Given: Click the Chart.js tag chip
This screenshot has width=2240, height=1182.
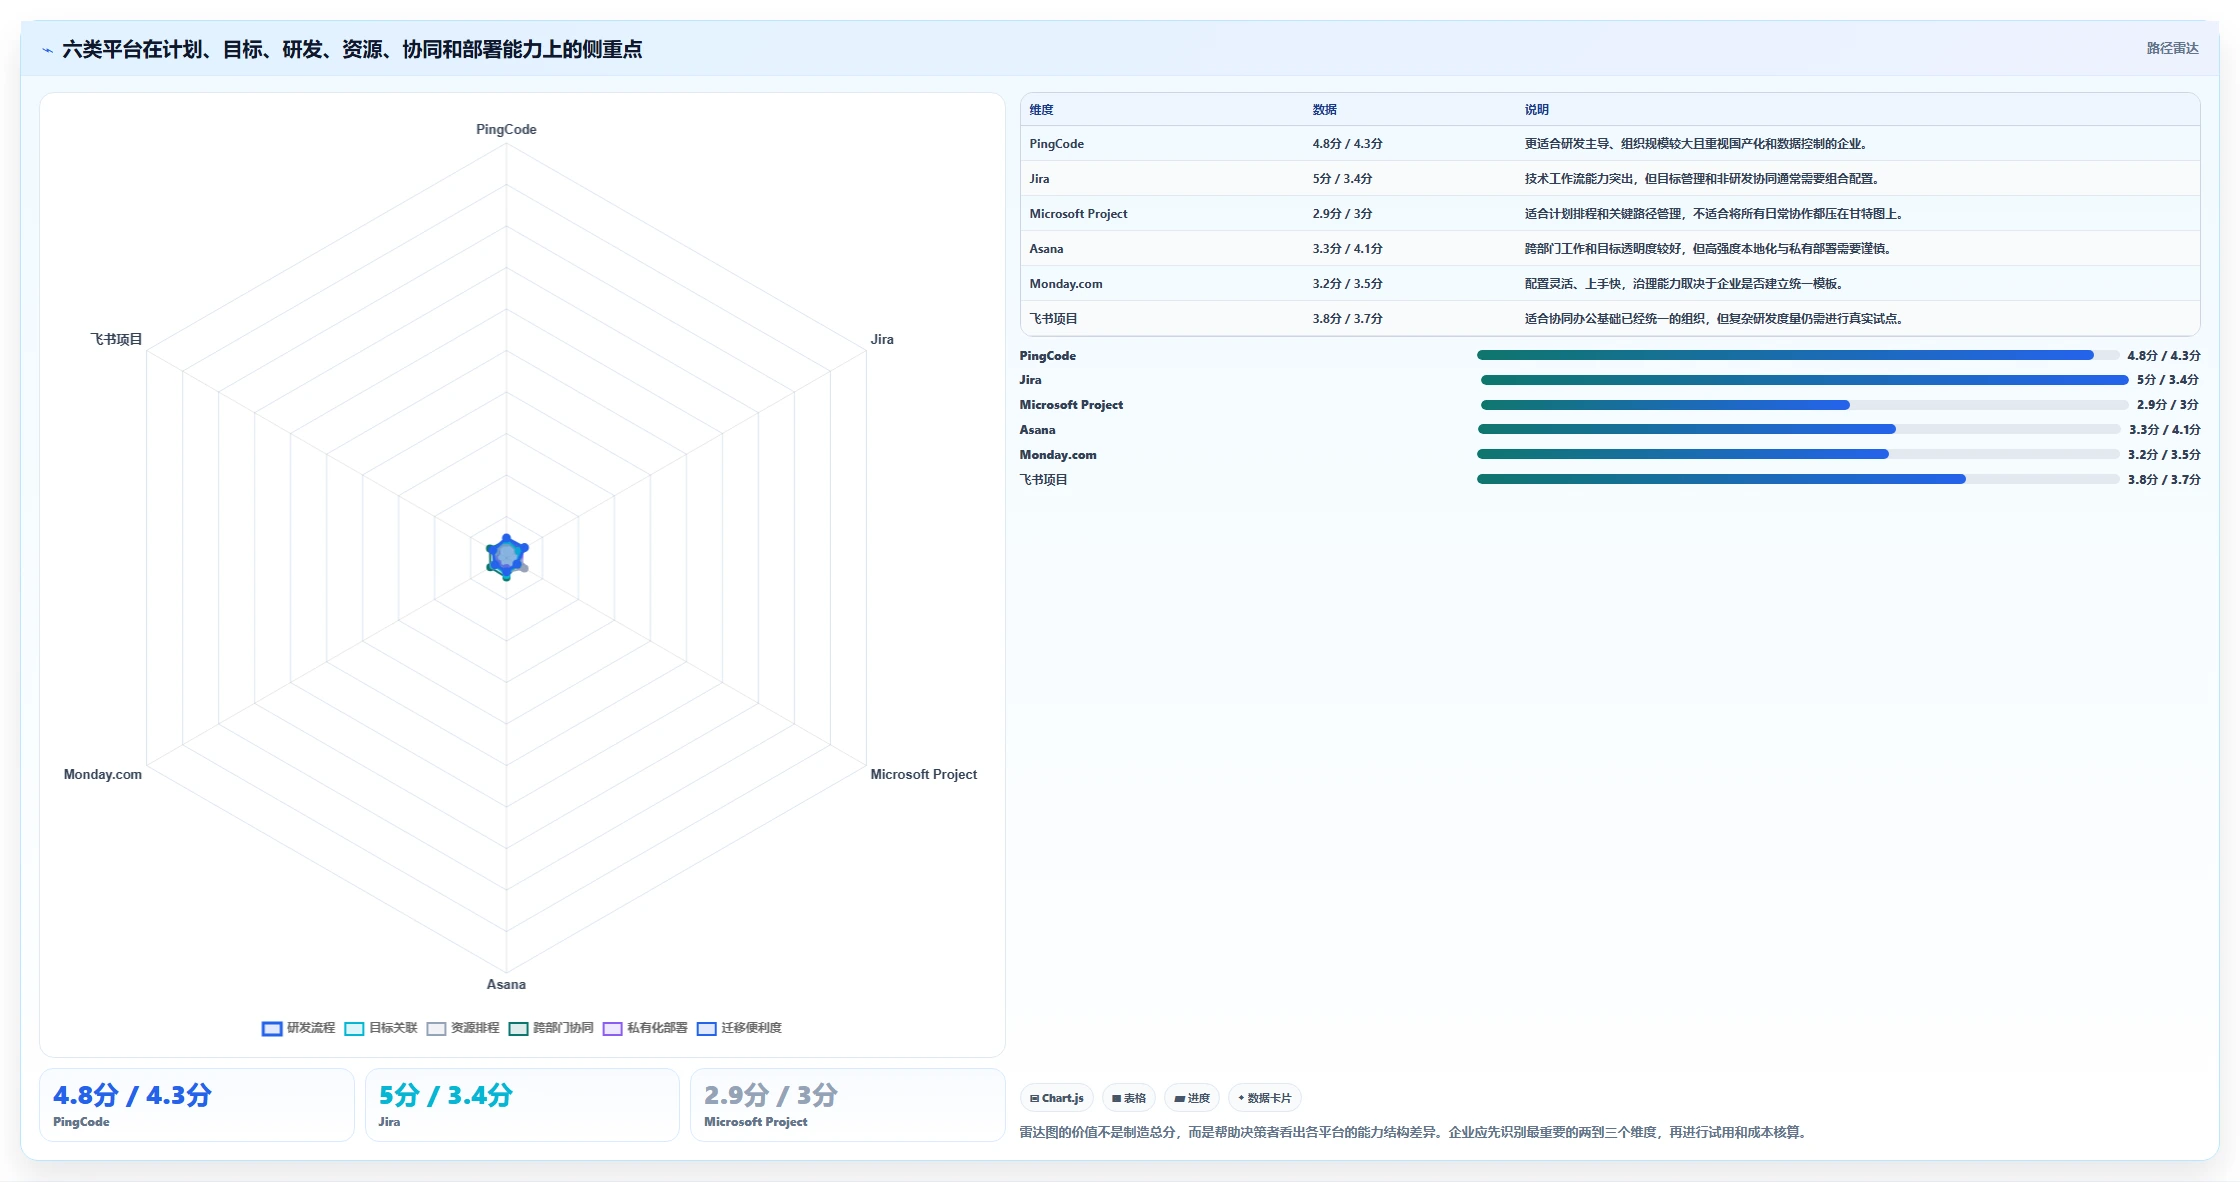Looking at the screenshot, I should pos(1056,1098).
